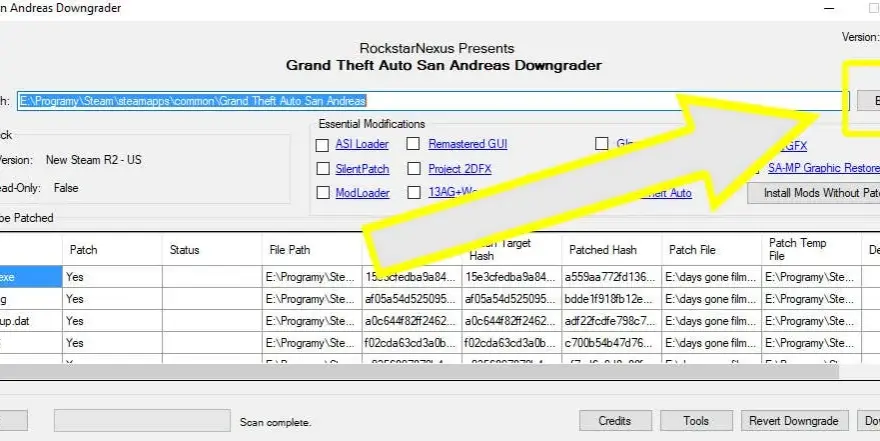880x441 pixels.
Task: Click 'Yes' in the exe row
Action: click(x=112, y=277)
